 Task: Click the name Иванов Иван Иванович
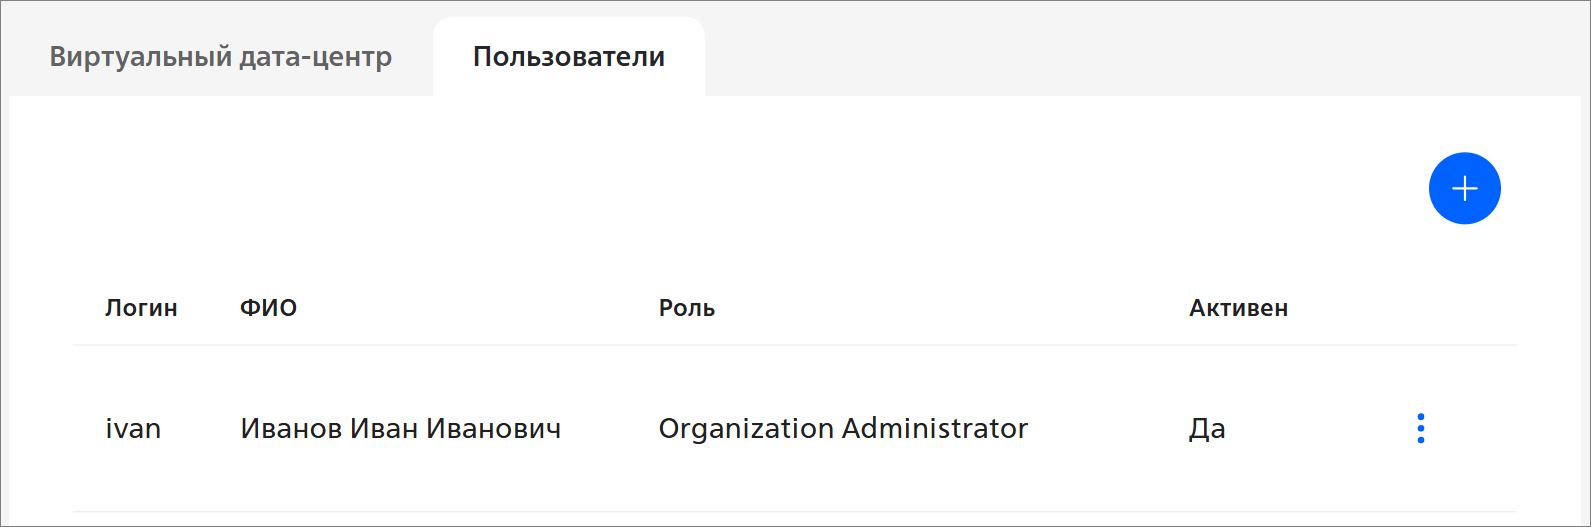(x=400, y=429)
